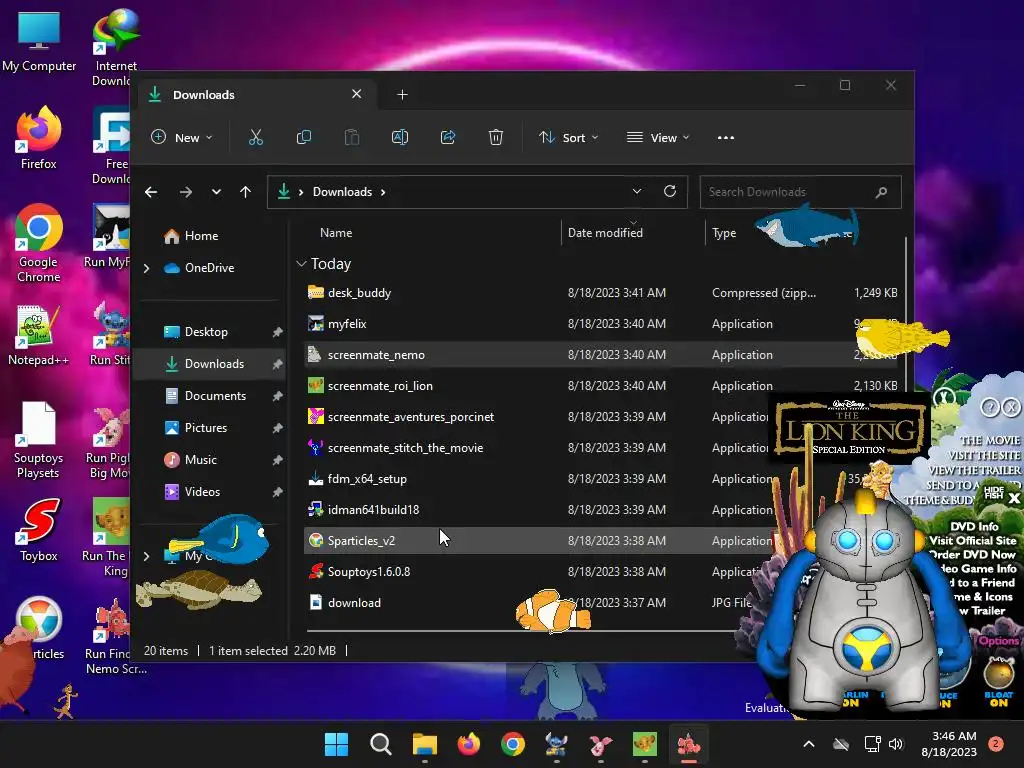Open Google Chrome desktop shortcut
Screen dimensions: 1024x768
point(39,243)
